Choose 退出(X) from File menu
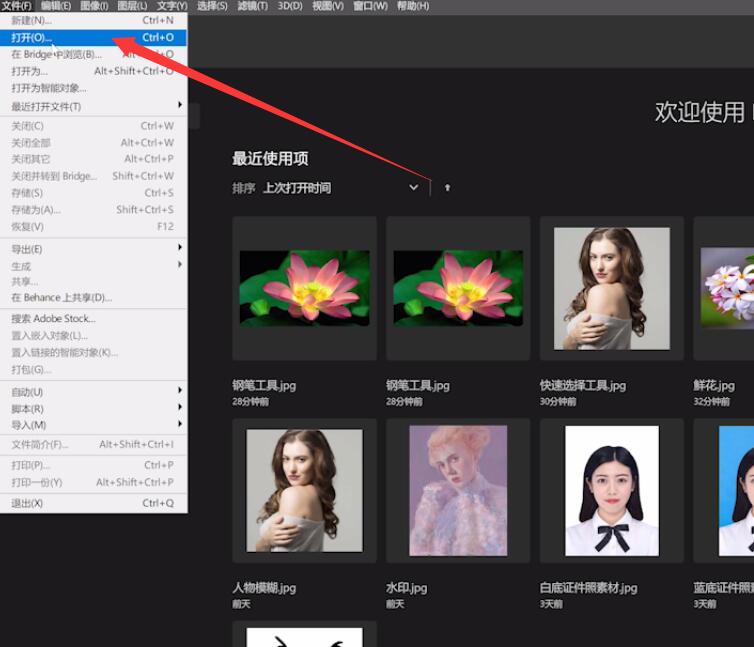The width and height of the screenshot is (754, 647). pyautogui.click(x=93, y=503)
